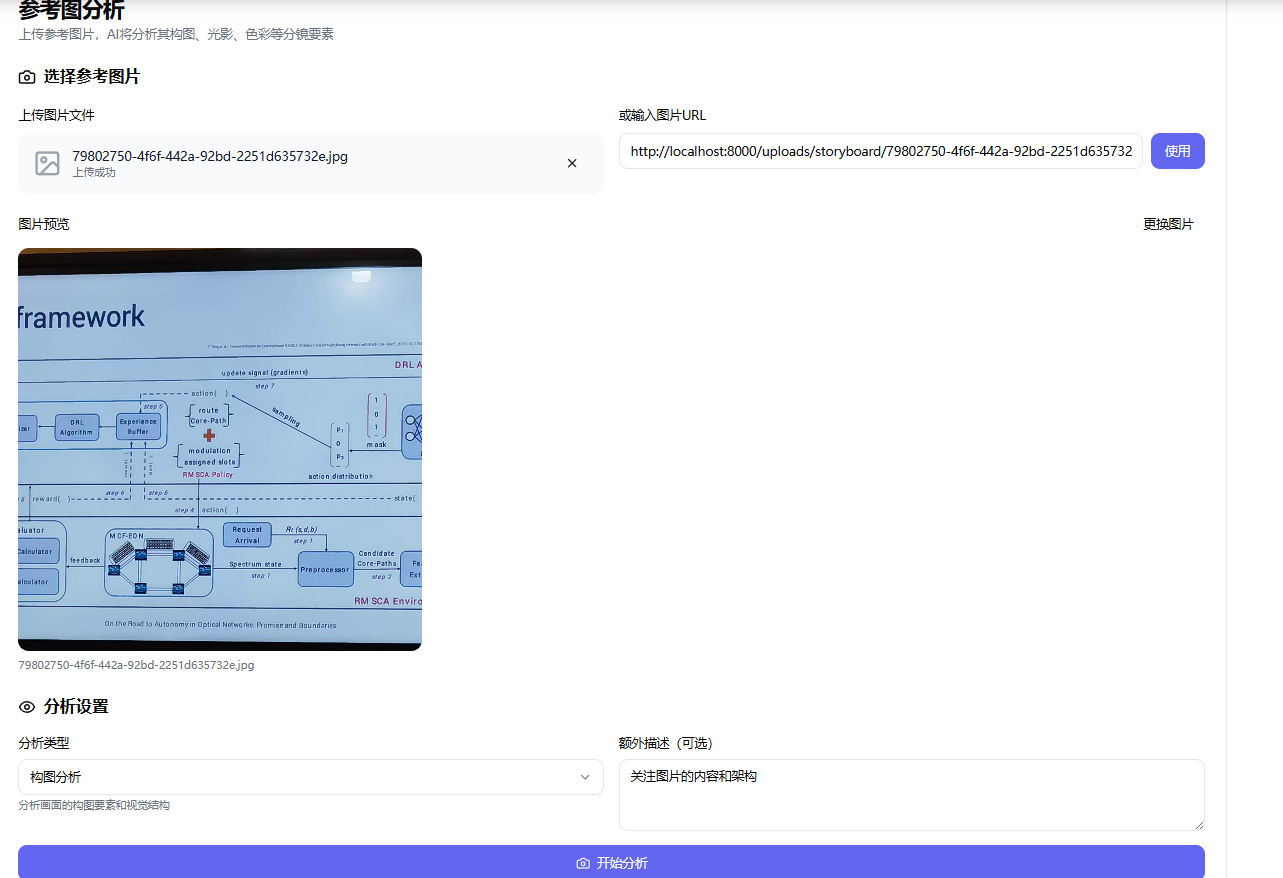Click the image file icon beside the uploaded filename
This screenshot has height=878, width=1283.
[x=47, y=163]
